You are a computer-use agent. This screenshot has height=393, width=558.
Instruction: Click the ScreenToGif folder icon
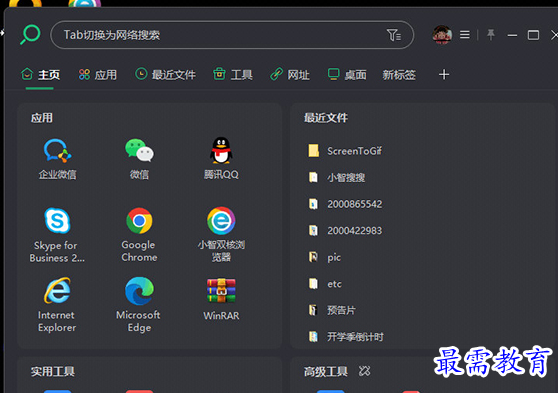click(314, 151)
